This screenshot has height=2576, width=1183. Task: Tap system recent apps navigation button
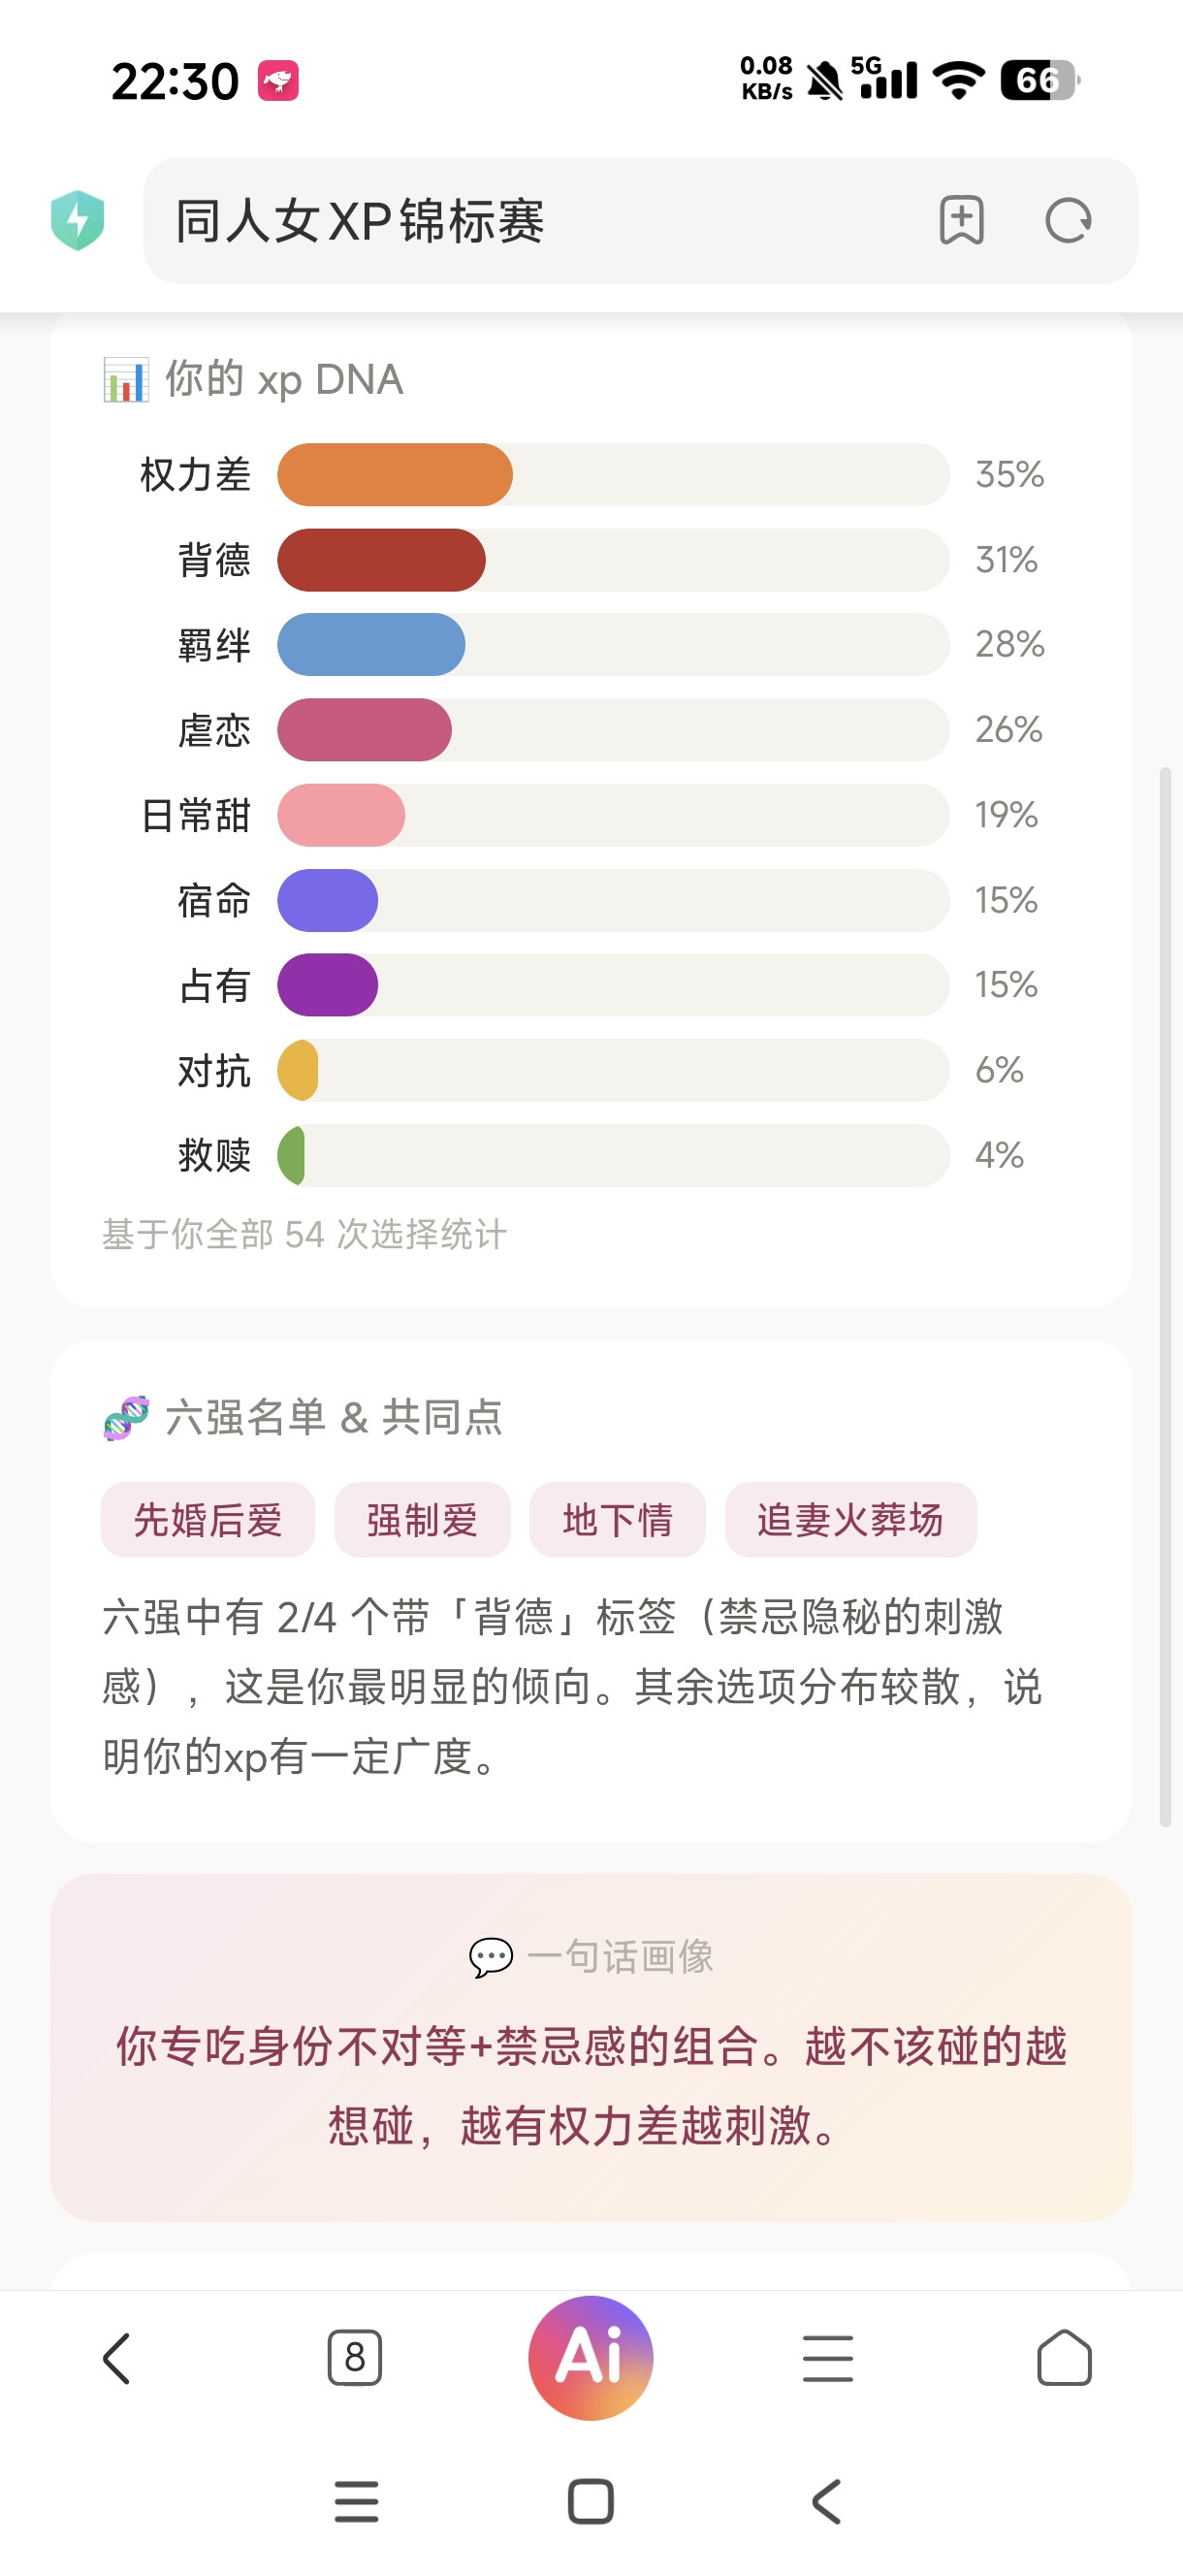tap(356, 2501)
